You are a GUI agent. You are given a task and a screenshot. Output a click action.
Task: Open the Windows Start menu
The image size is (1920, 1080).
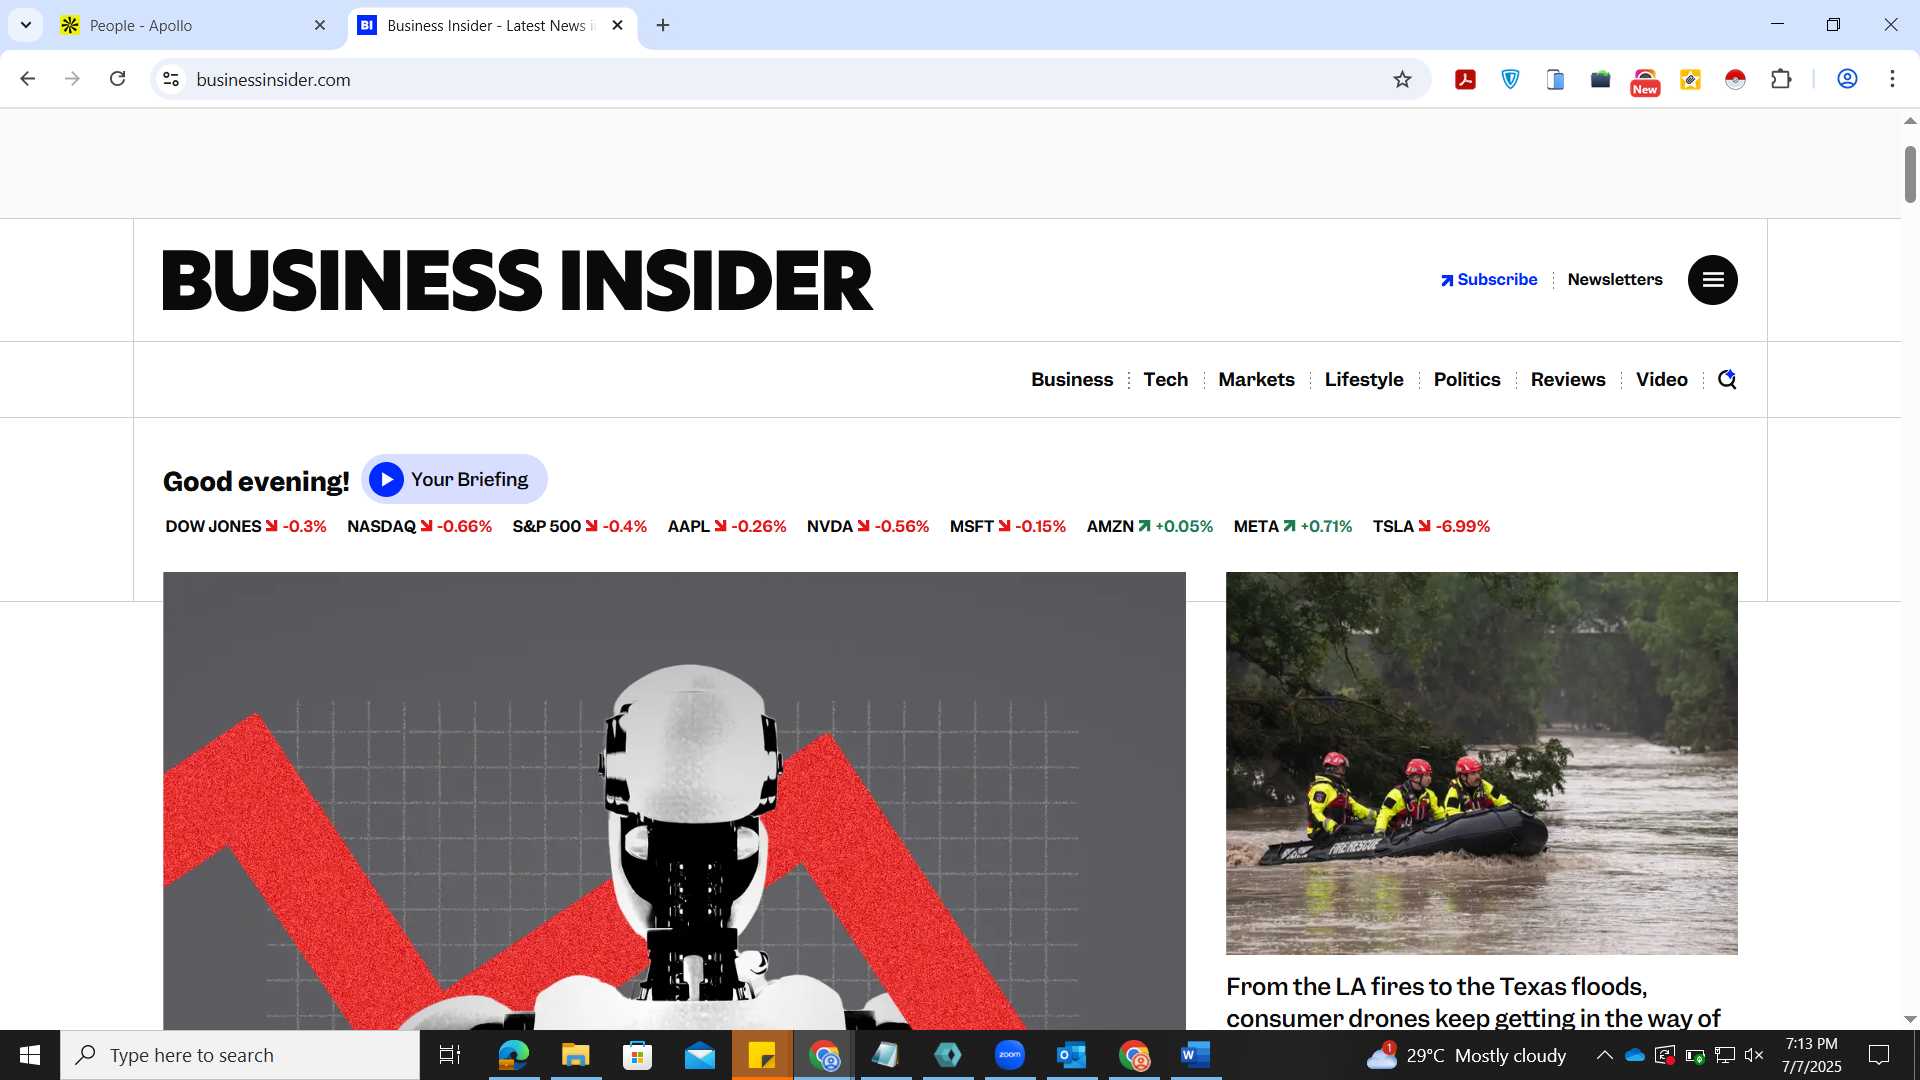click(30, 1055)
